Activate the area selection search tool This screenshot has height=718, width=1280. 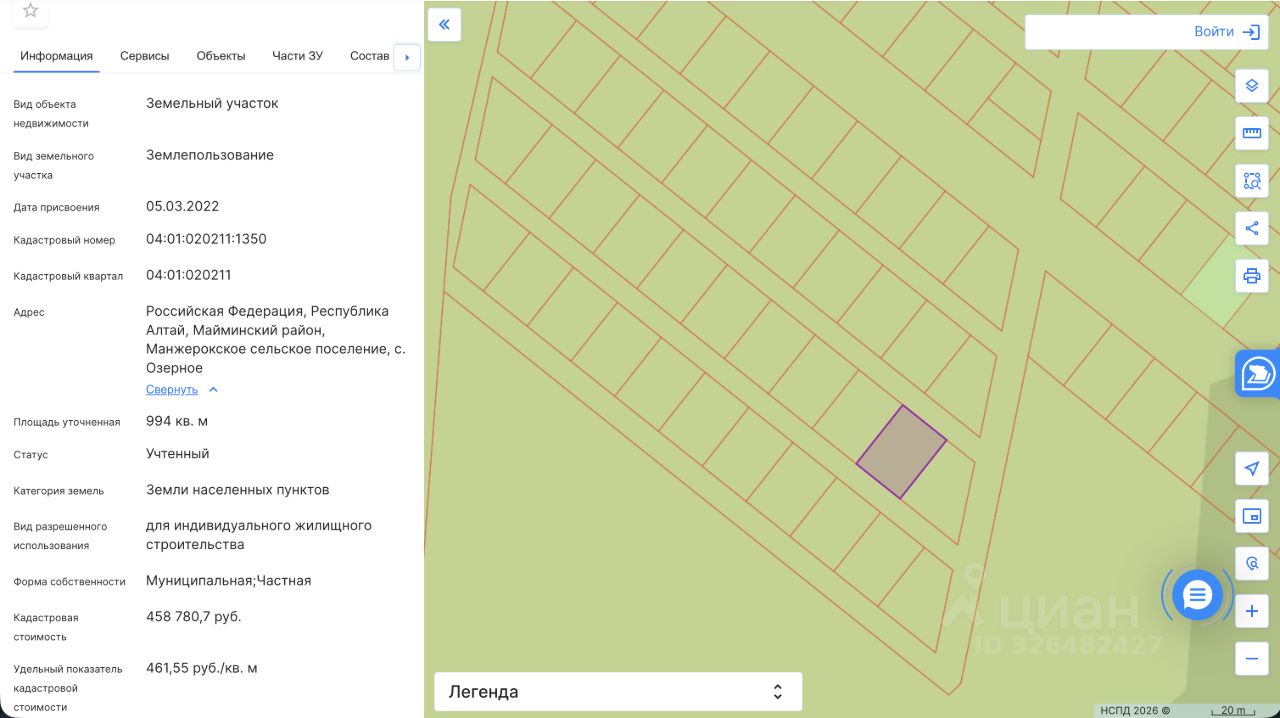1252,181
